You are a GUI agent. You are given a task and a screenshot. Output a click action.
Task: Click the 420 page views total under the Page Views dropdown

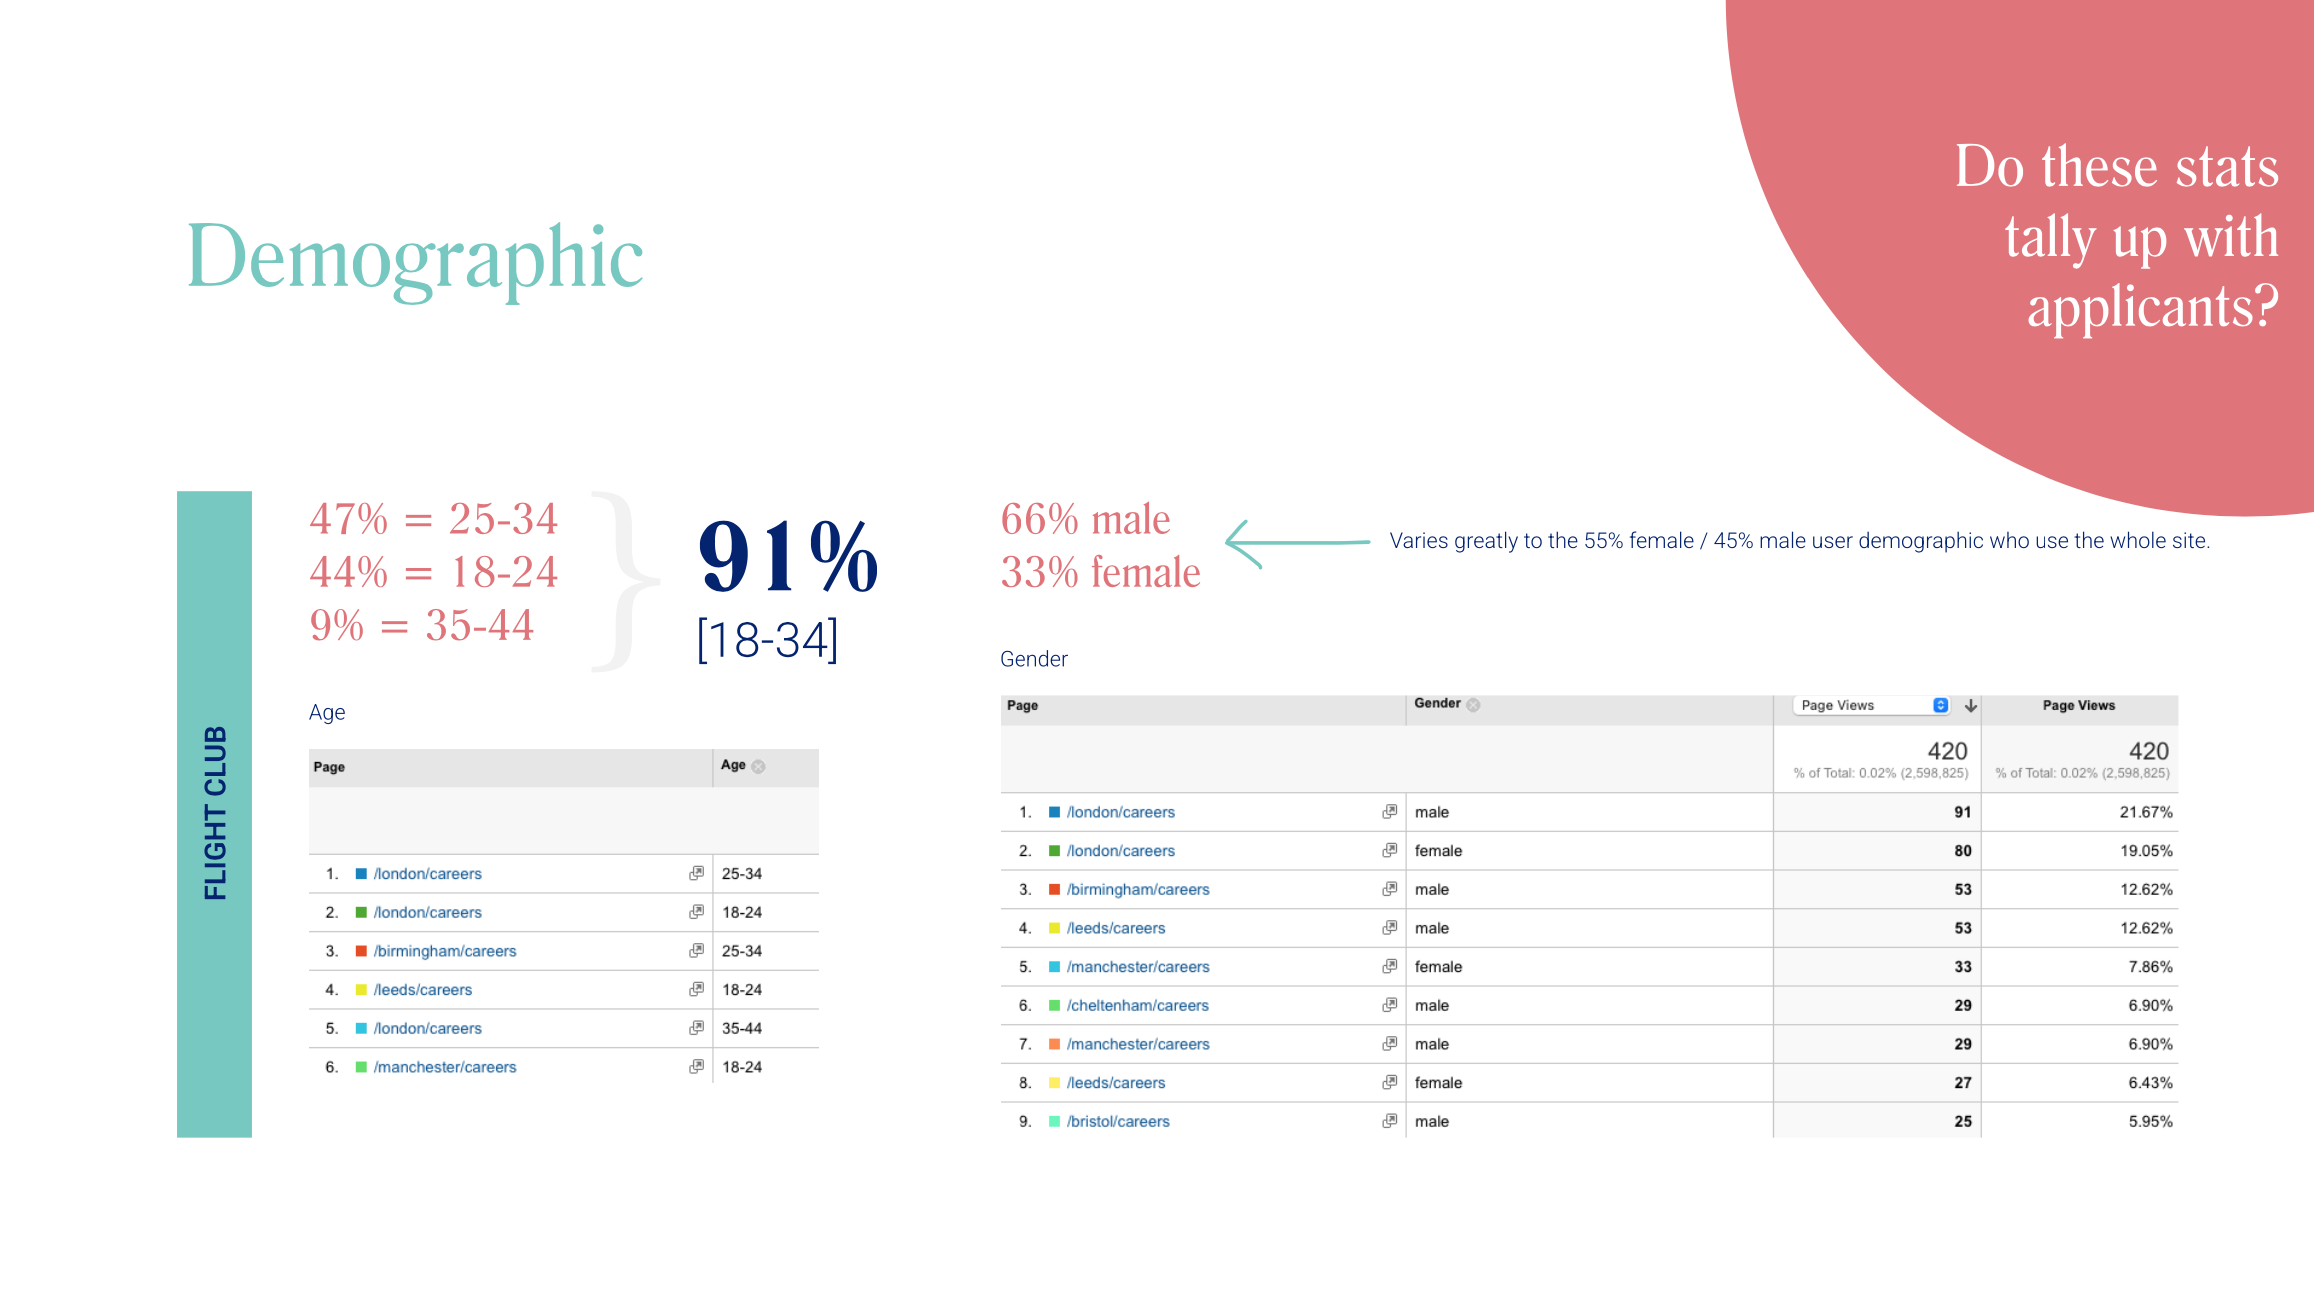[1947, 751]
